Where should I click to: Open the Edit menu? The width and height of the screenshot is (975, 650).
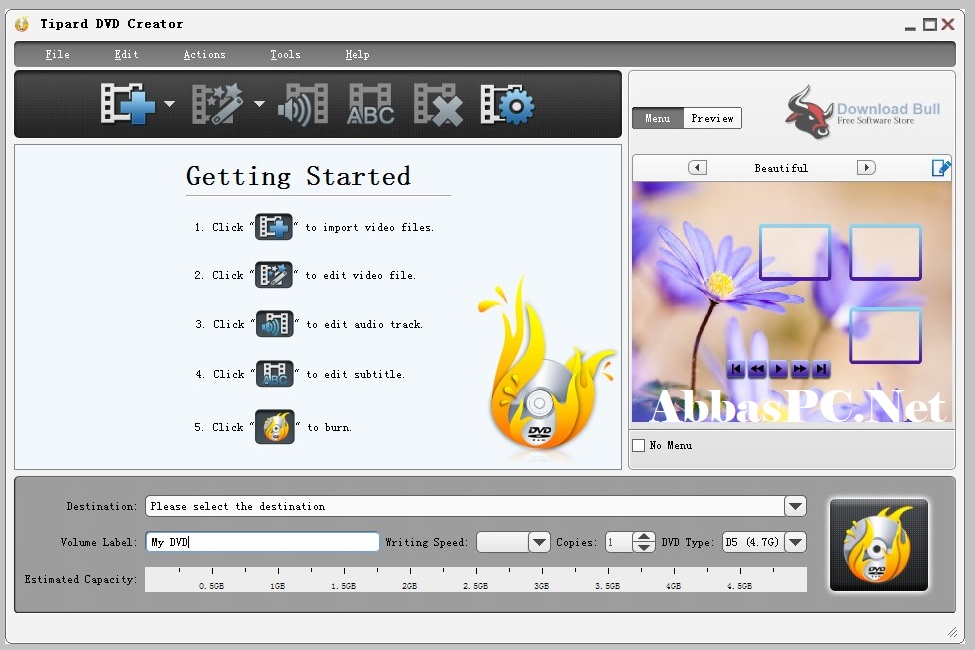[126, 55]
